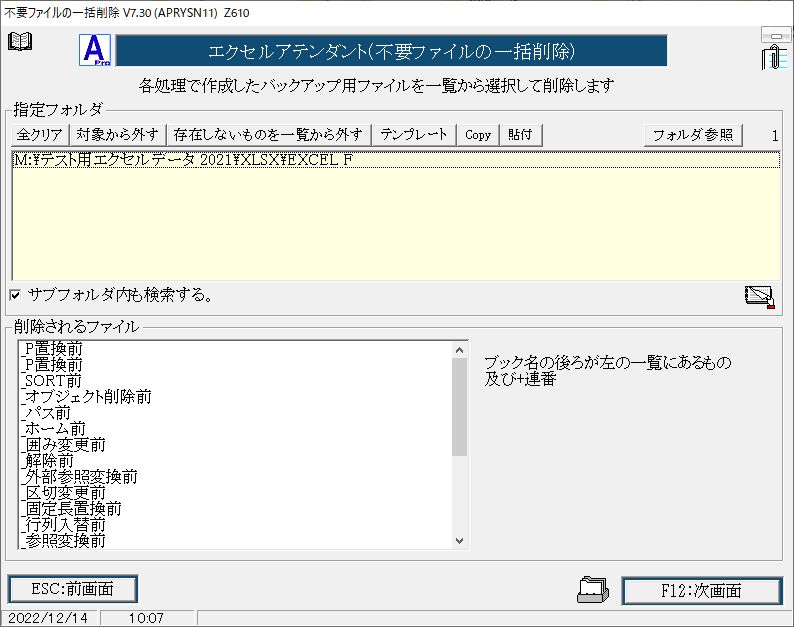Open the book manual icon
This screenshot has width=794, height=627.
20,42
